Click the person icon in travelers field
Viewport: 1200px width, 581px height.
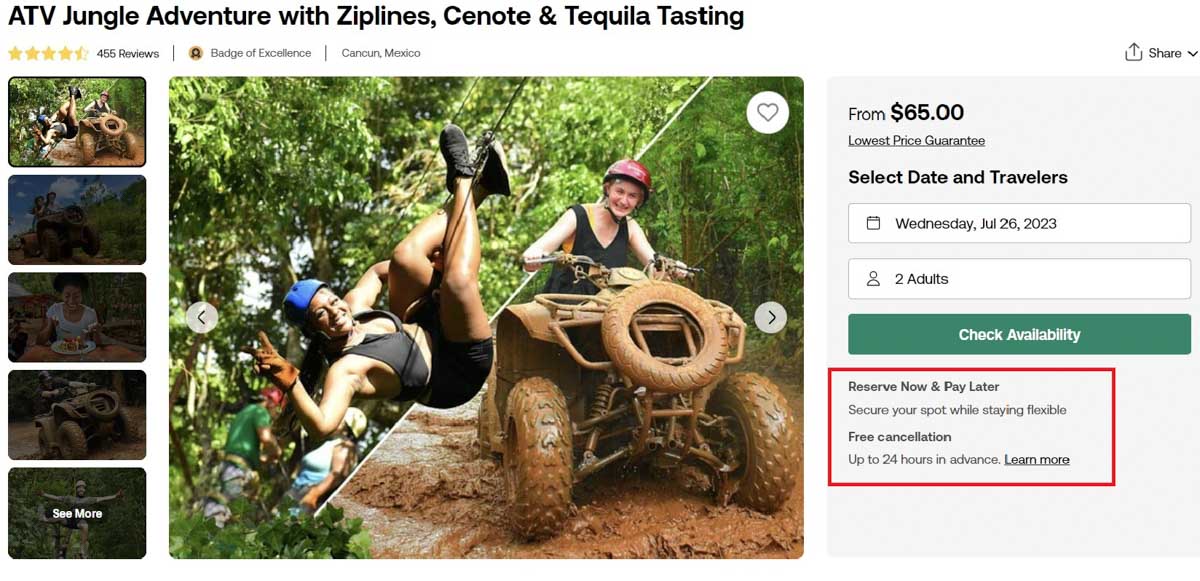pos(873,279)
